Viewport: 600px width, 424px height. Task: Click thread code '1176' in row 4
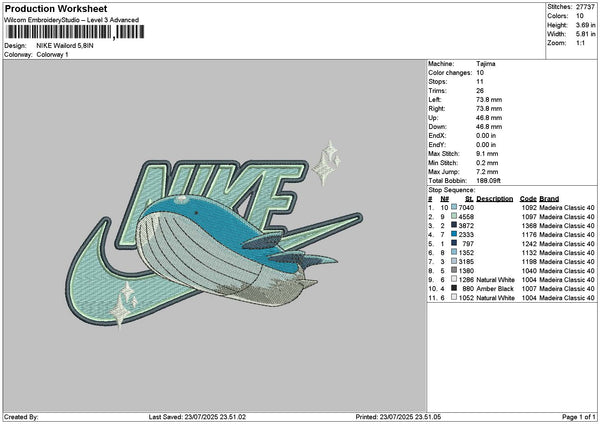tap(529, 235)
